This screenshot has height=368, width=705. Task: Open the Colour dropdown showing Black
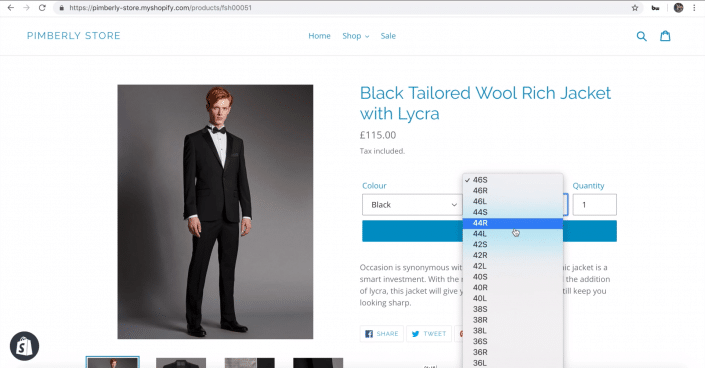coord(412,205)
